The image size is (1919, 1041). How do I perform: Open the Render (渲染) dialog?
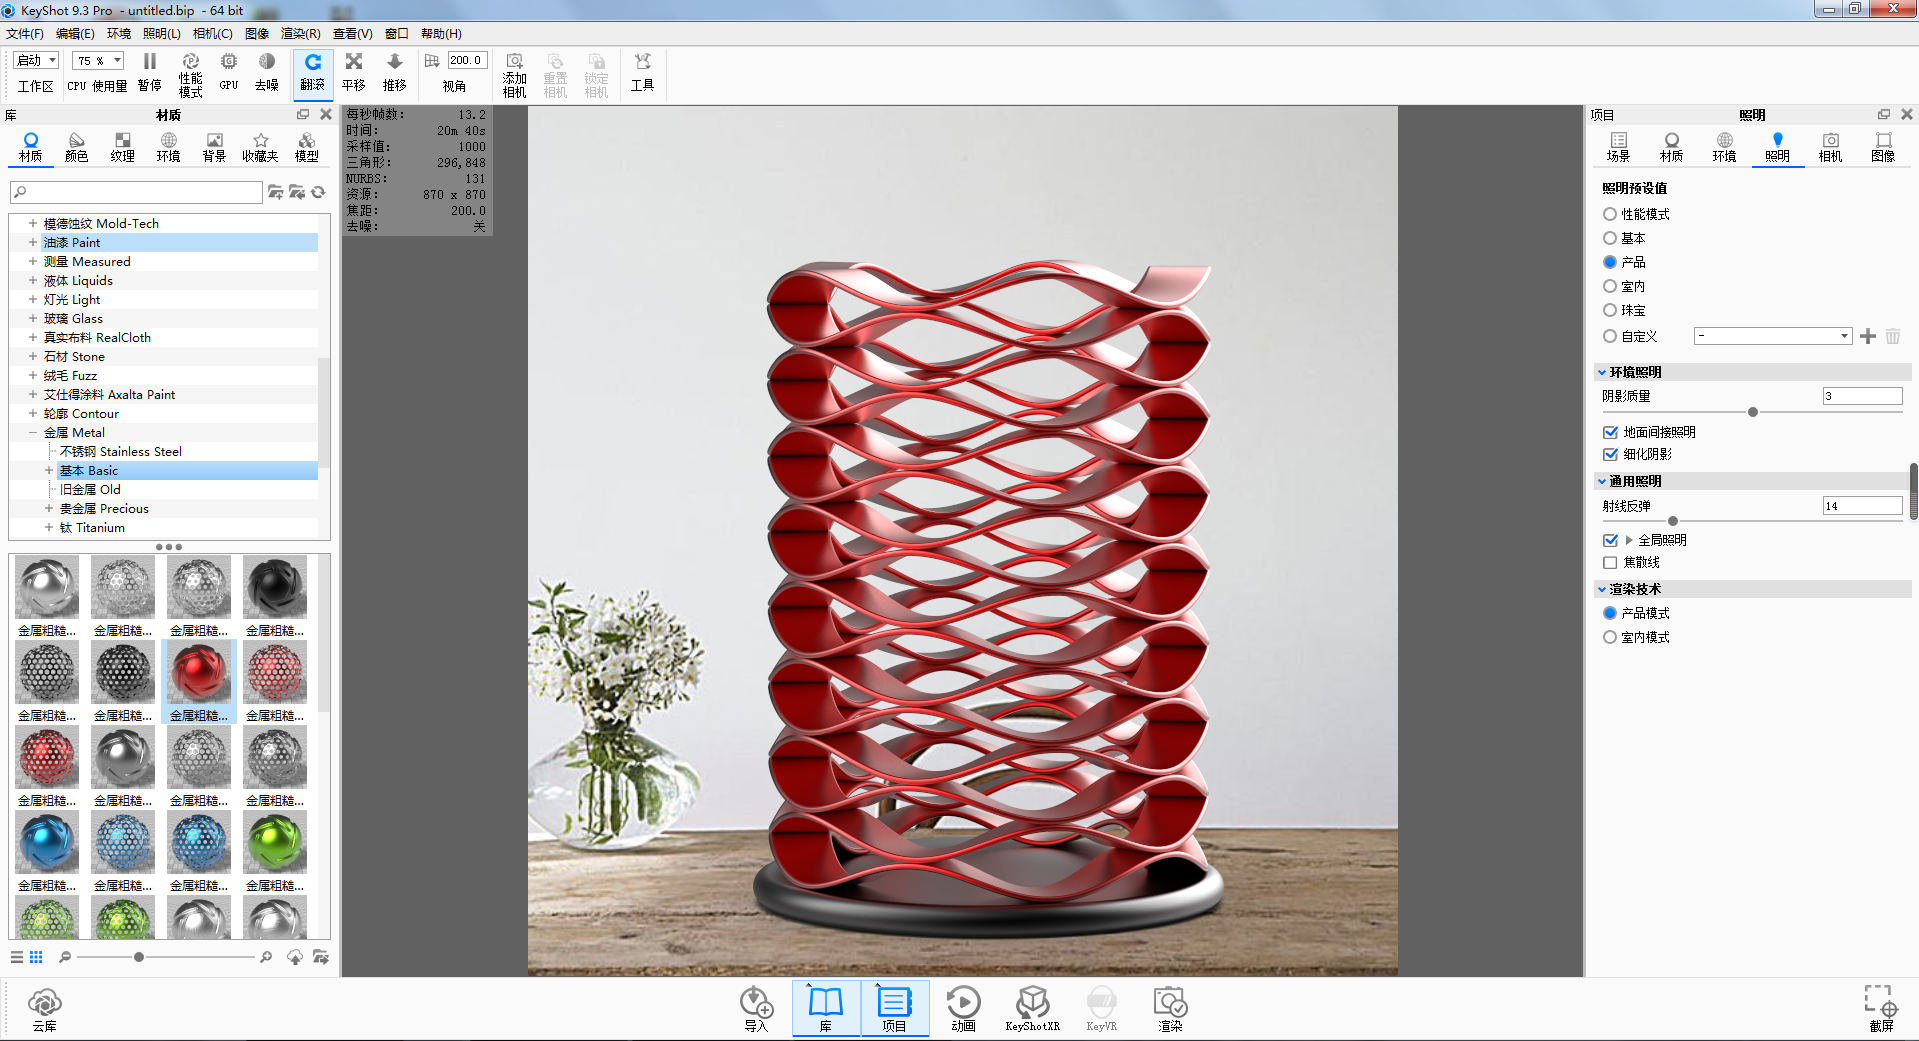[x=1170, y=1008]
